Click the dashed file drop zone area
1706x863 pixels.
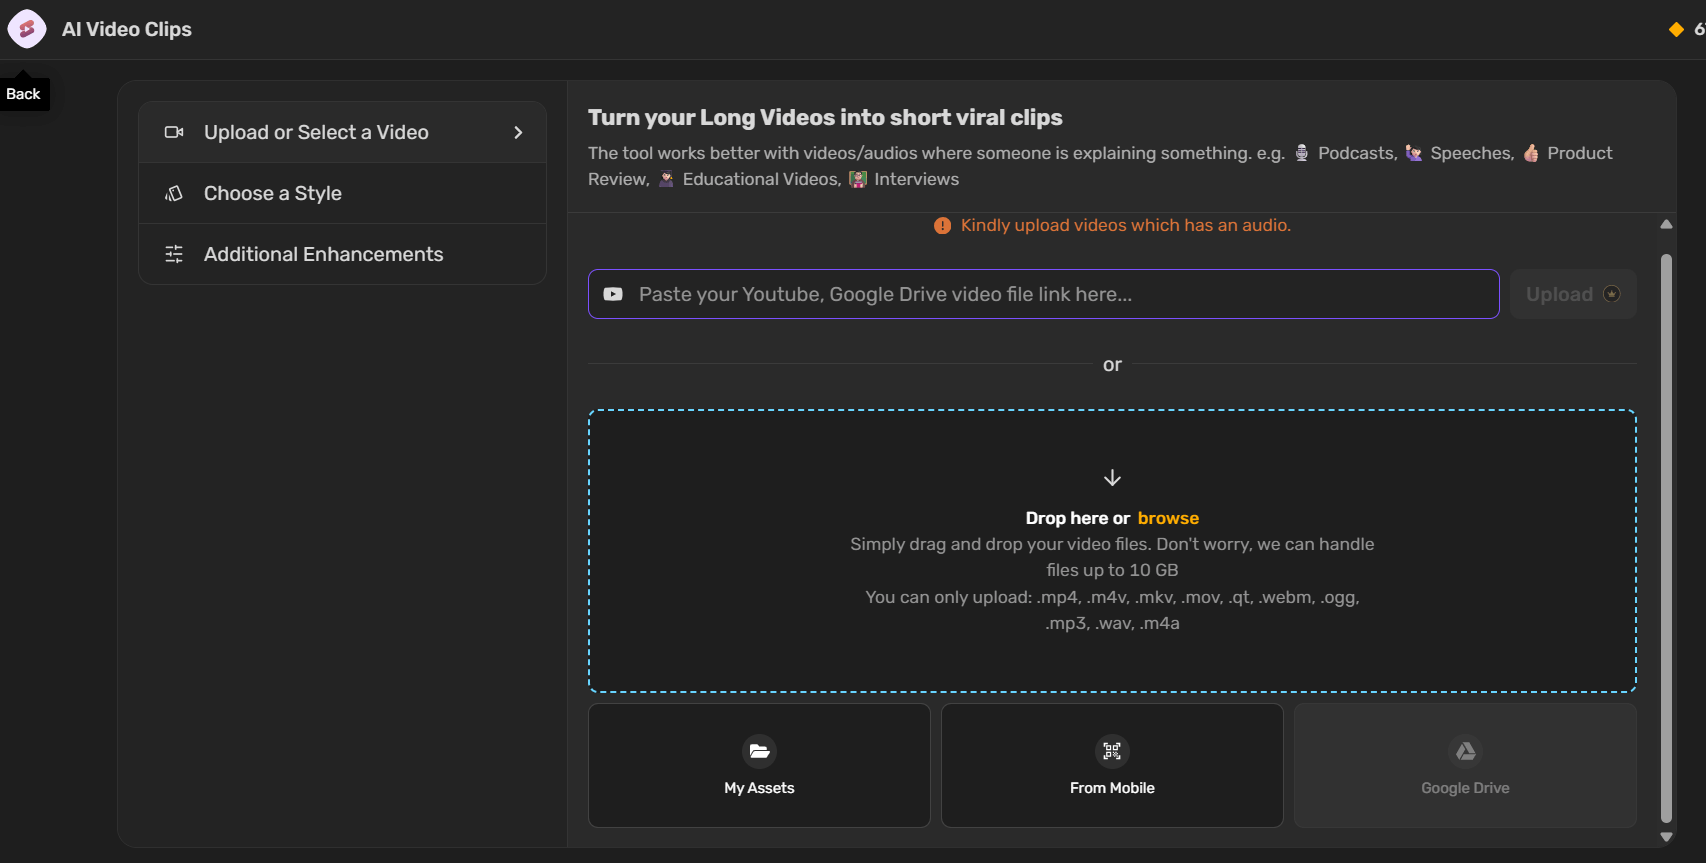tap(1112, 551)
